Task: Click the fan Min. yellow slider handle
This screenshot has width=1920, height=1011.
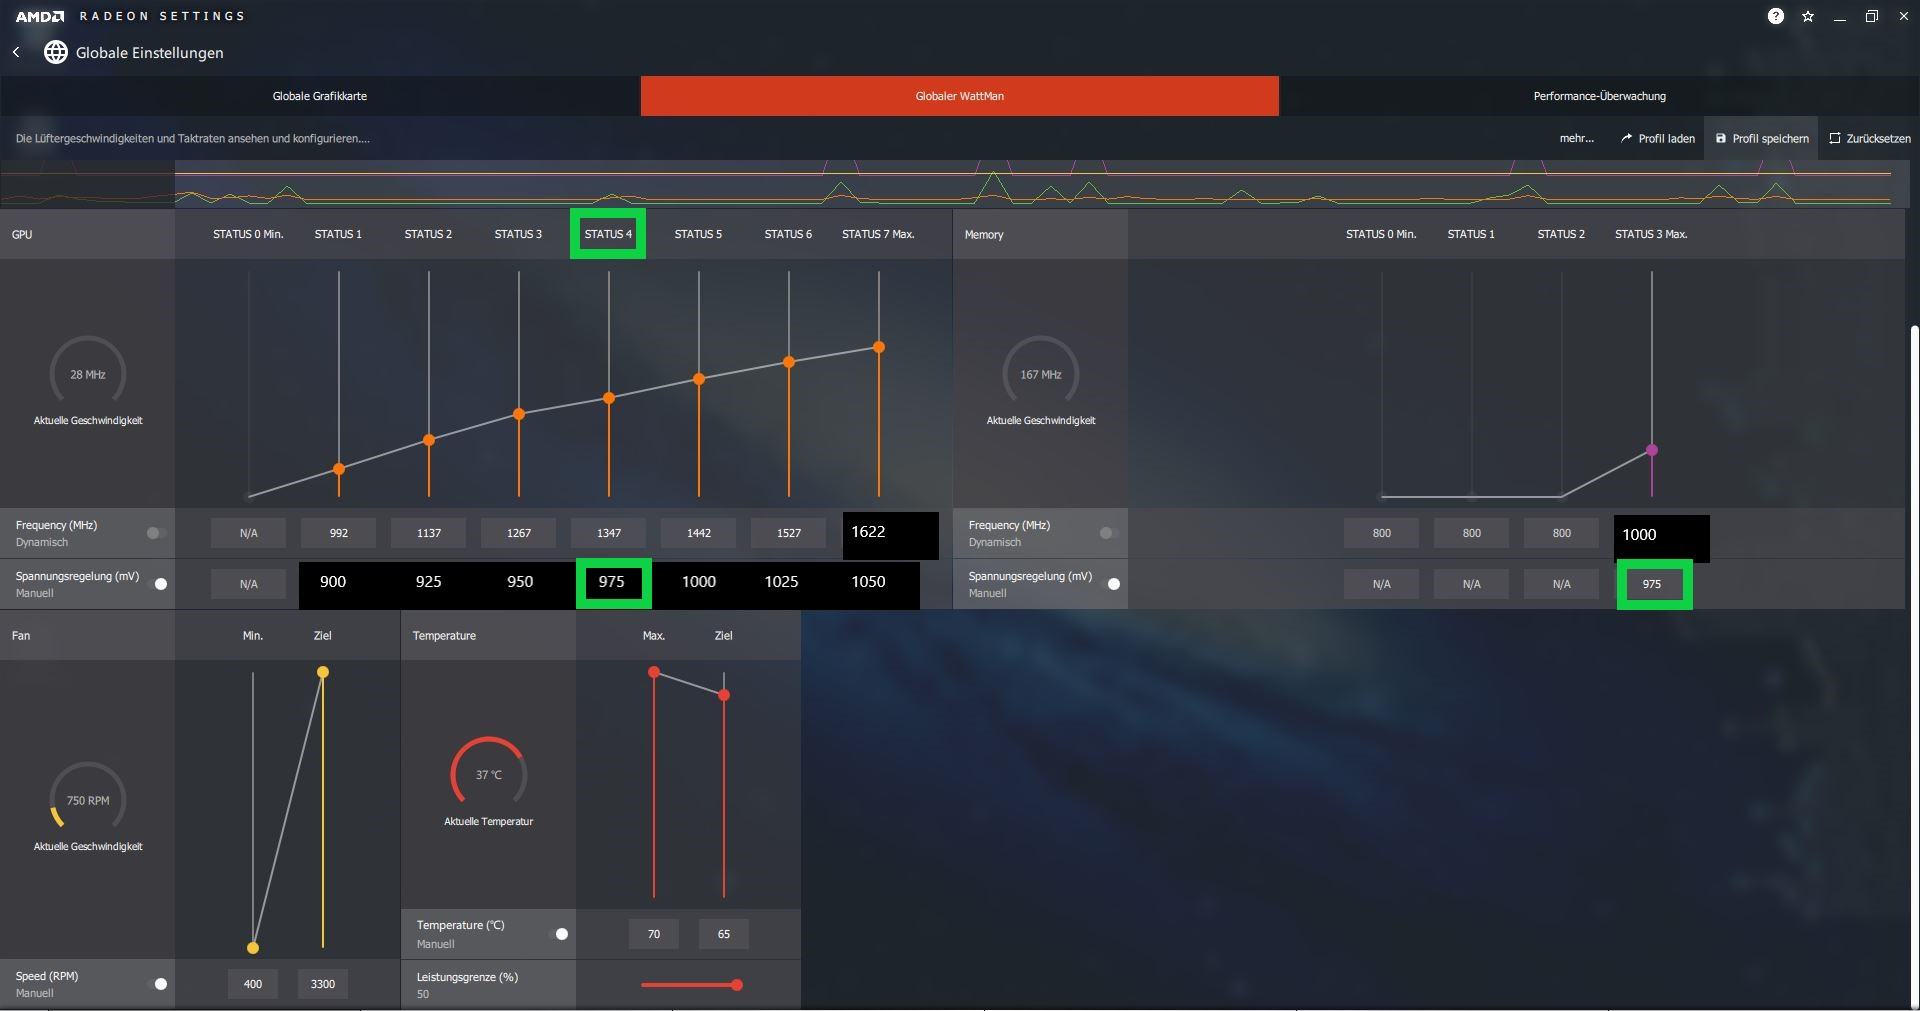Action: [x=253, y=948]
